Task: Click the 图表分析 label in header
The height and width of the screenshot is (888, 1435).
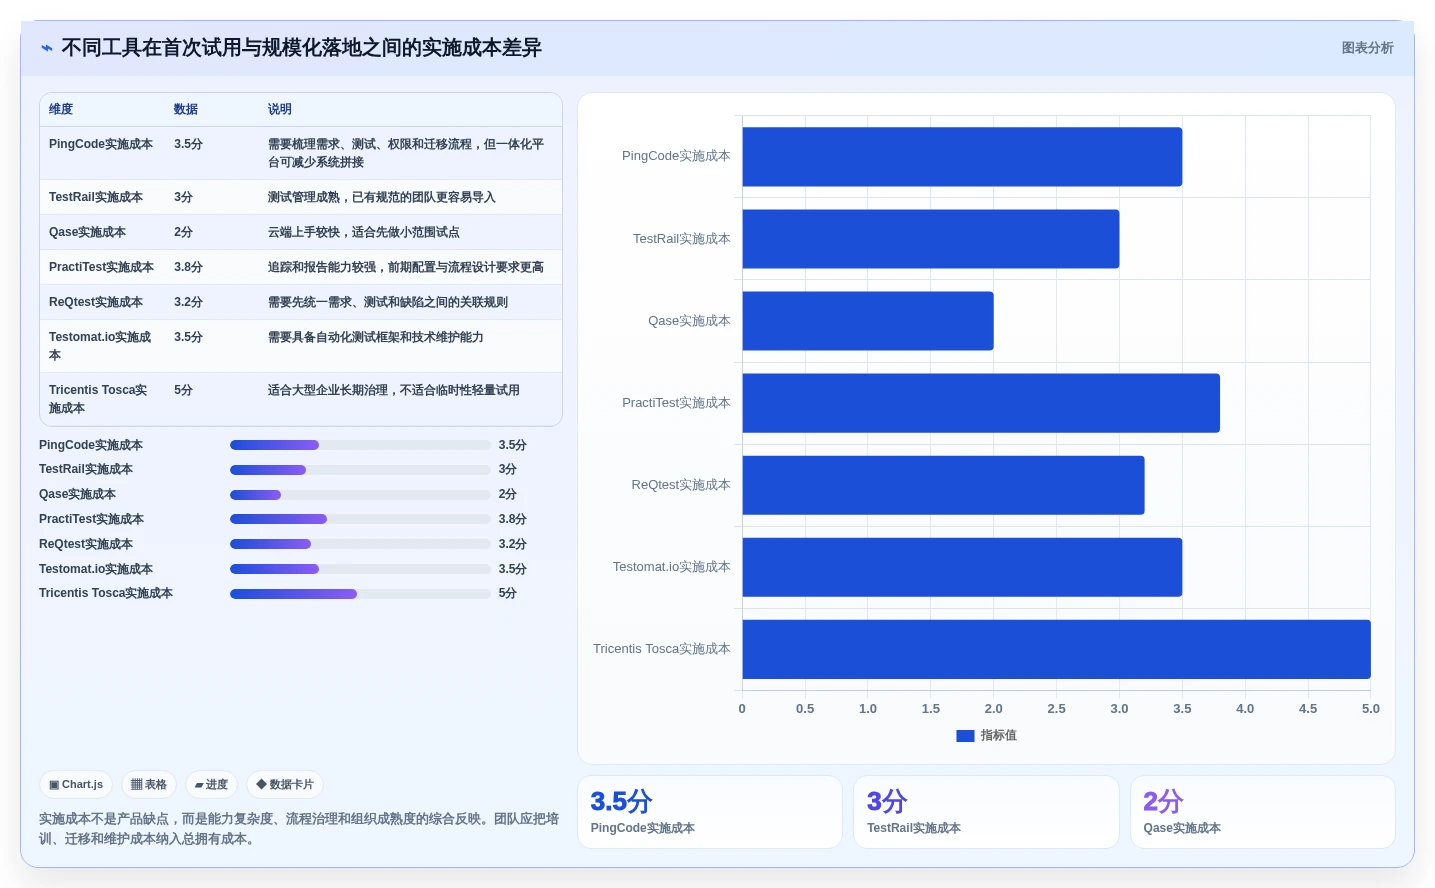Action: pos(1367,48)
